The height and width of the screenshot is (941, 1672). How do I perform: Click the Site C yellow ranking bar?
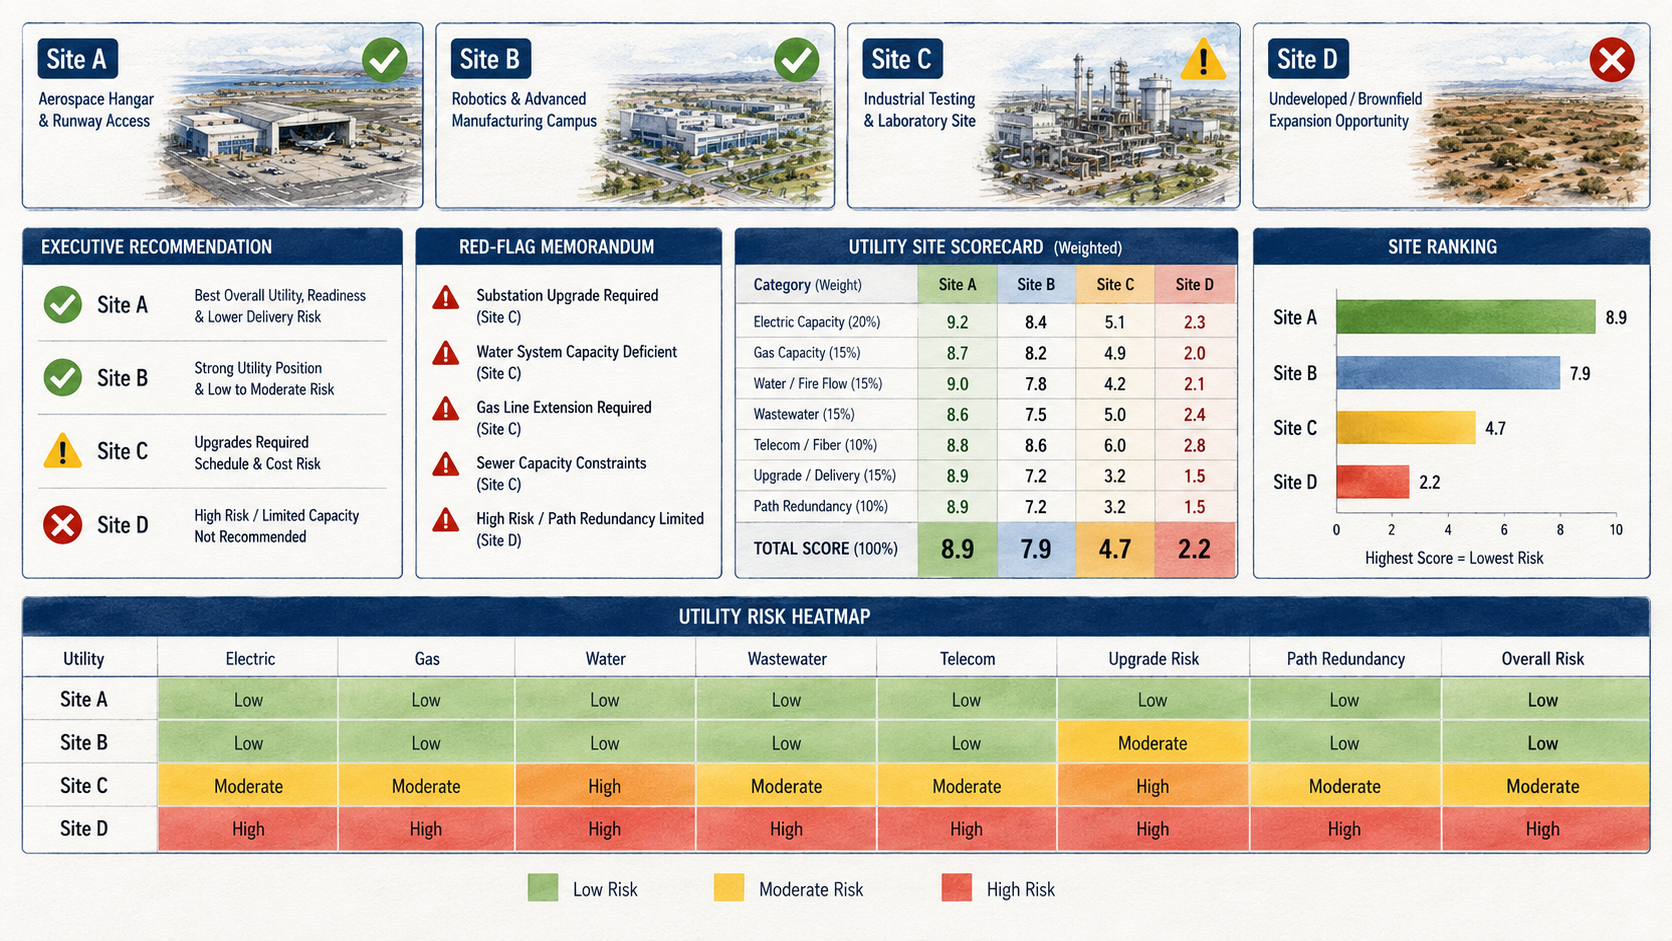1406,428
